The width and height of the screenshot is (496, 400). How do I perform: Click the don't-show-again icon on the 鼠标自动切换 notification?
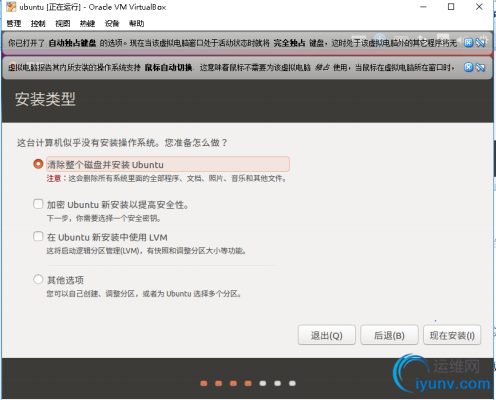click(480, 67)
